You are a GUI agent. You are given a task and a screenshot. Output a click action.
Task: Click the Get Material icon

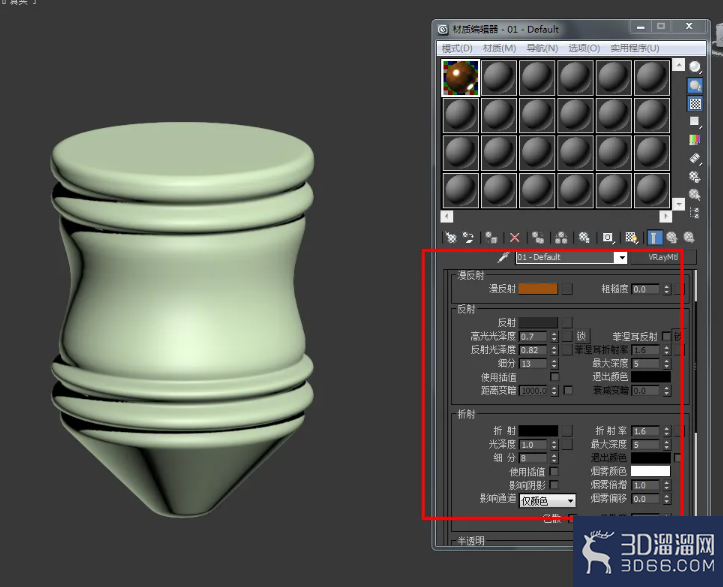(450, 238)
